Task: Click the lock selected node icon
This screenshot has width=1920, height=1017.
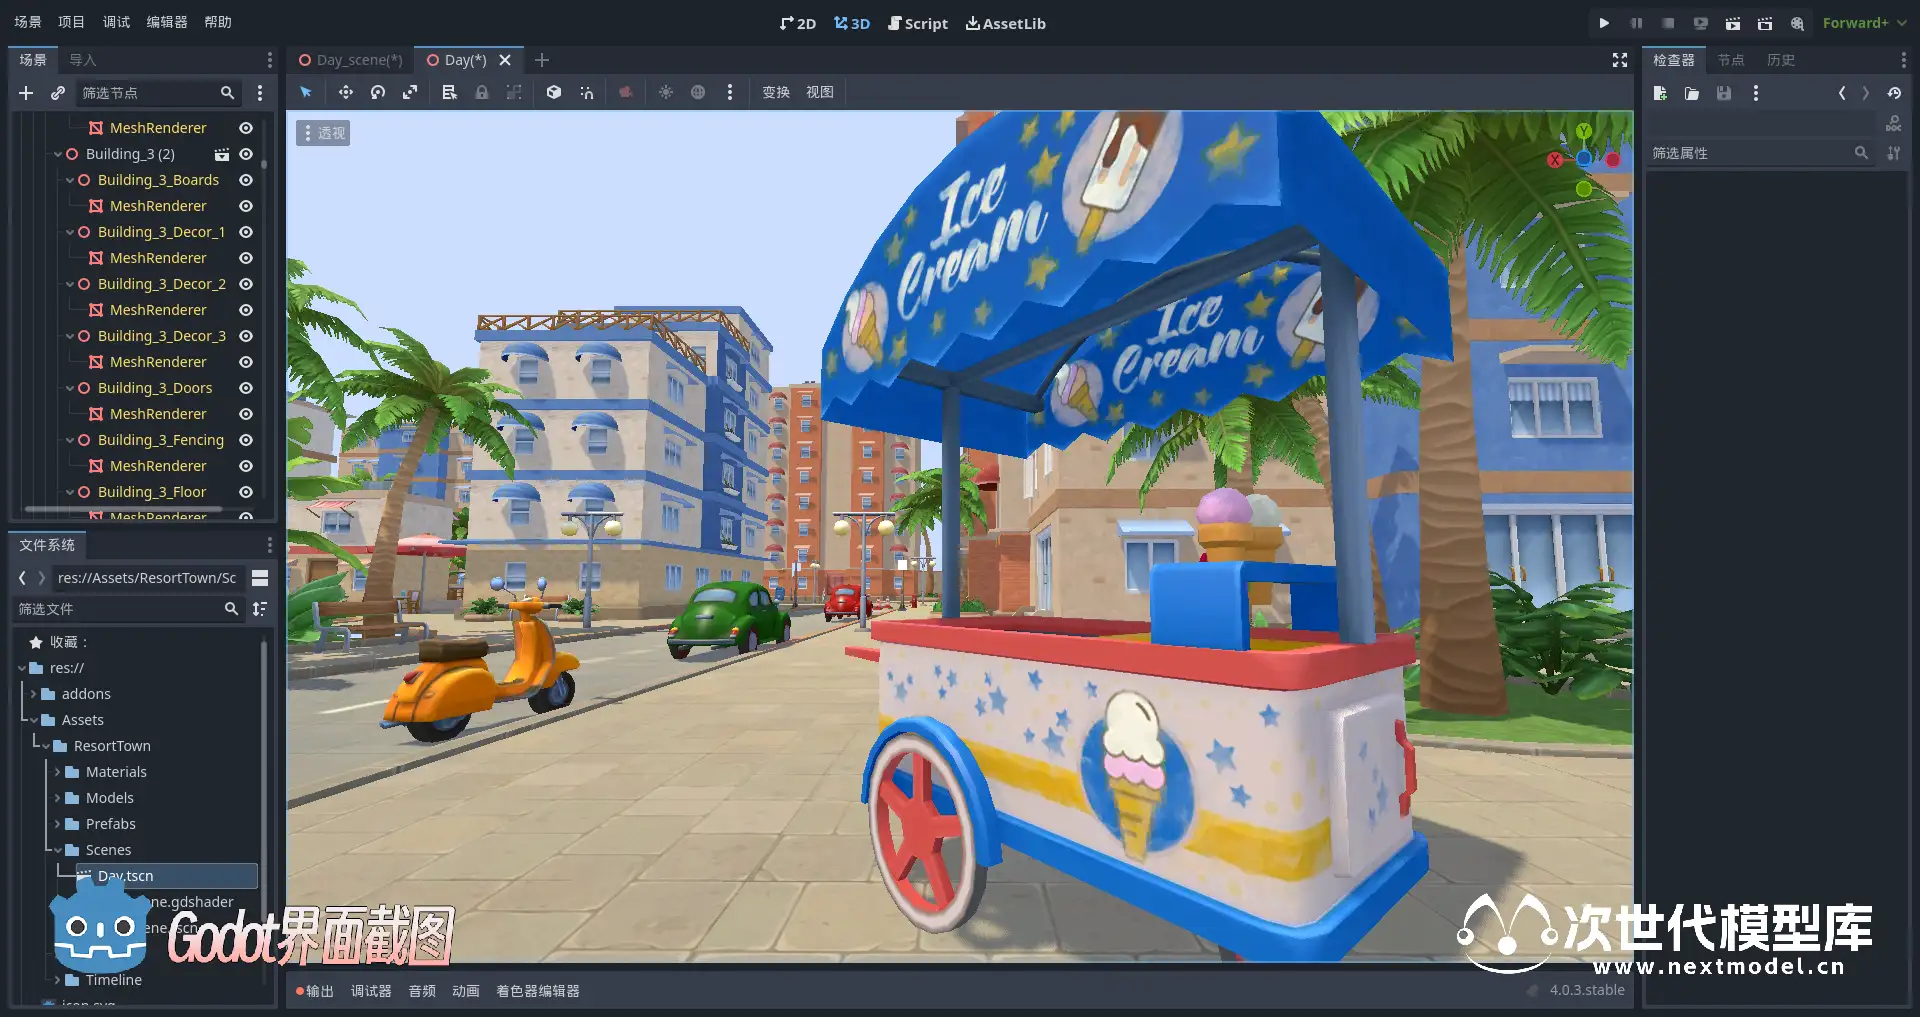Action: [482, 92]
